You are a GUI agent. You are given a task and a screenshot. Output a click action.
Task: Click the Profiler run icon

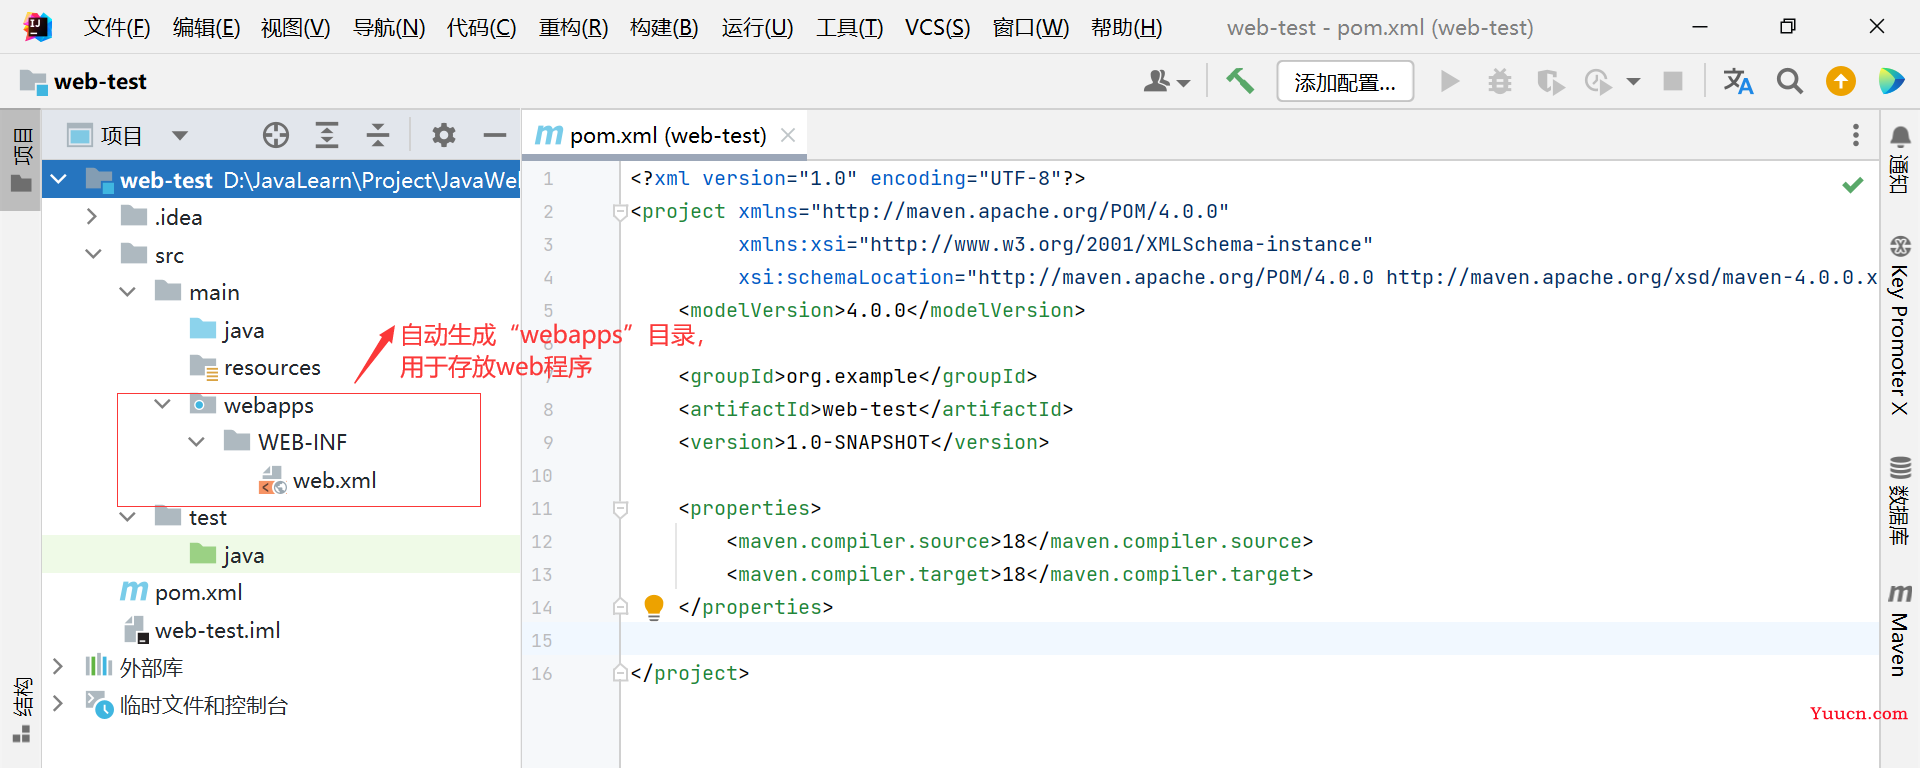(x=1598, y=81)
